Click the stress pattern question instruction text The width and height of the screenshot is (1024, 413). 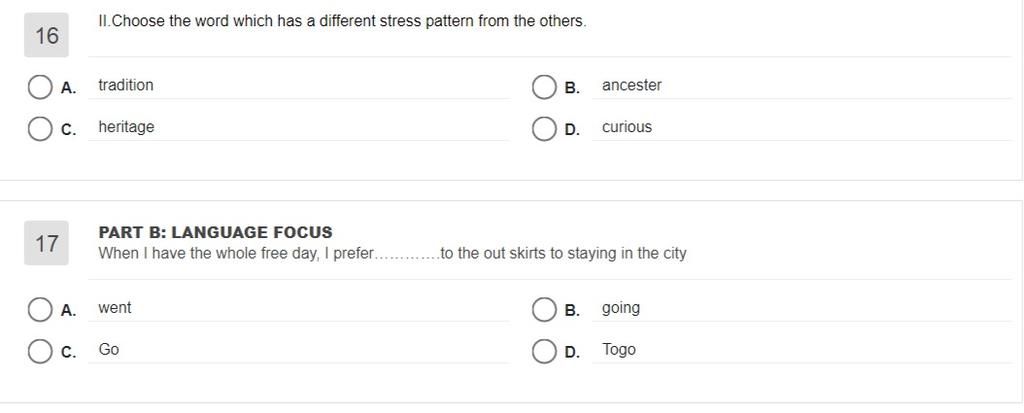(x=342, y=21)
